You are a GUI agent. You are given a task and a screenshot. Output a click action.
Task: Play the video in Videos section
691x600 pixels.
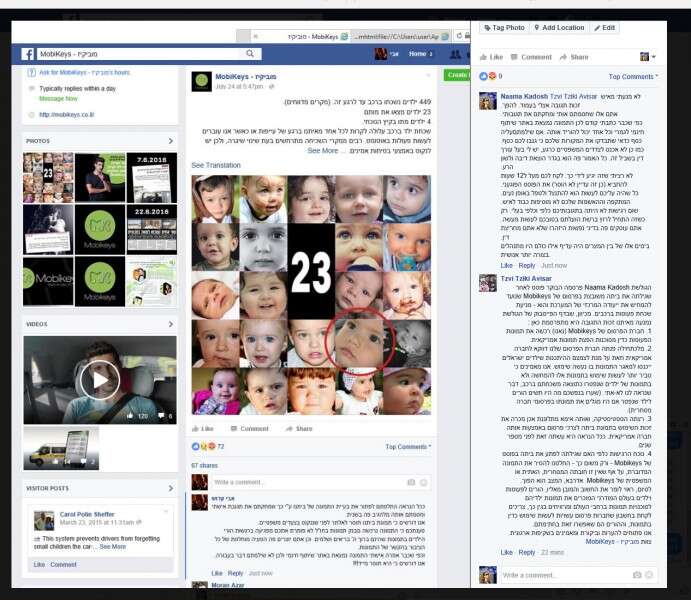(98, 379)
